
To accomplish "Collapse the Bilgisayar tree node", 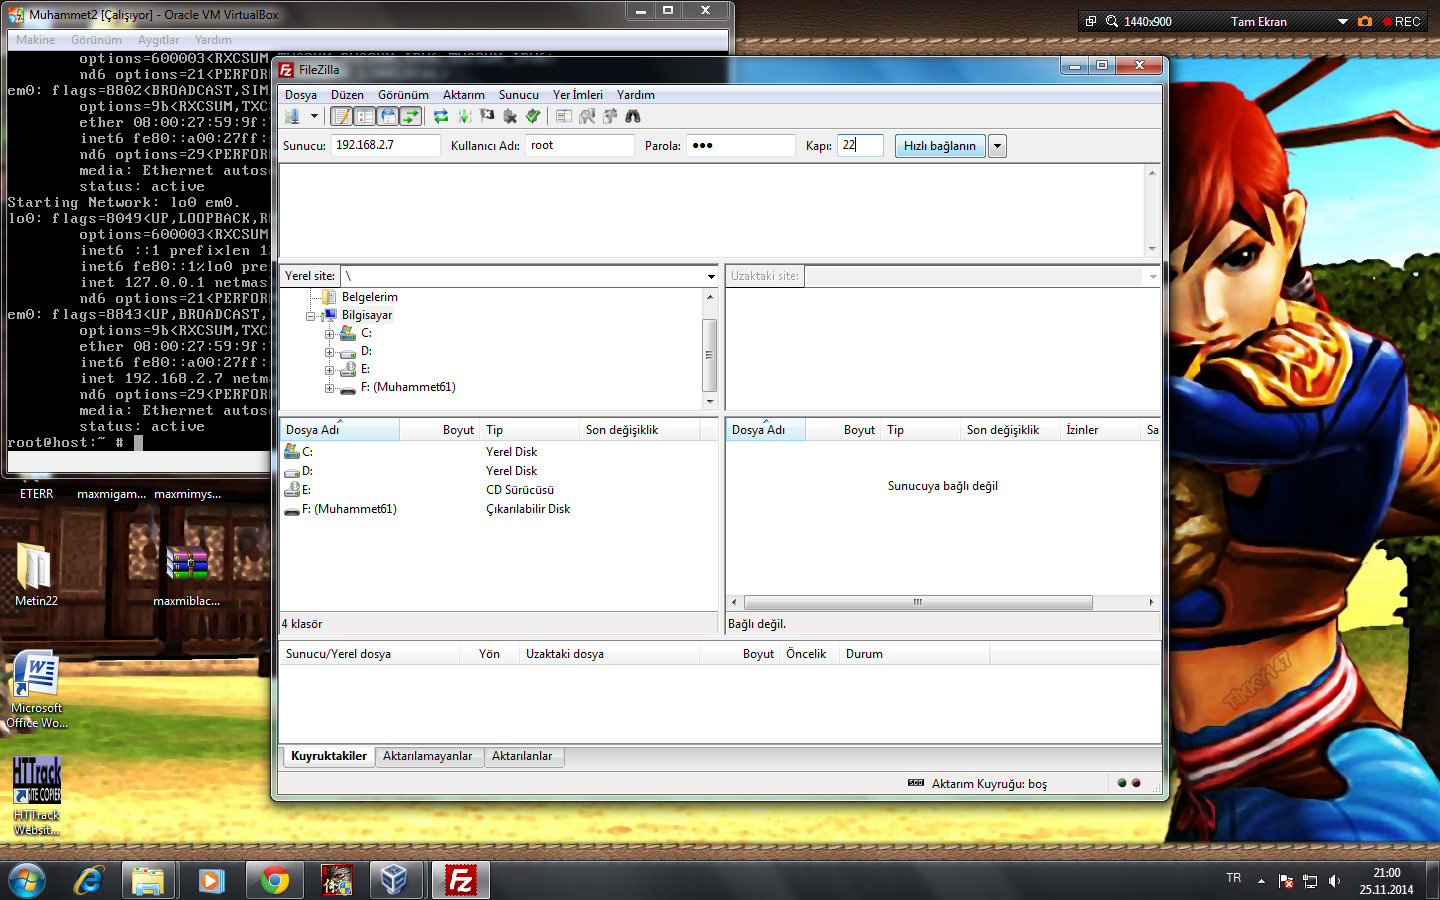I will tap(311, 316).
